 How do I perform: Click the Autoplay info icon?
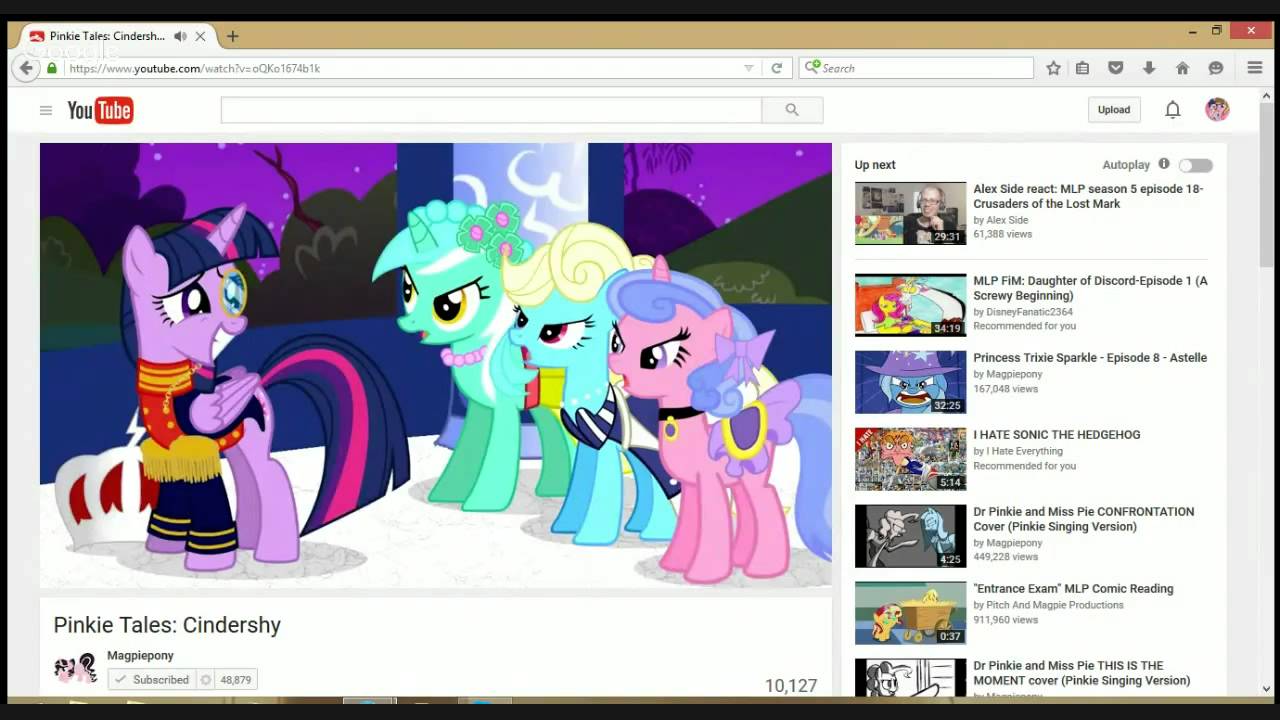1164,164
